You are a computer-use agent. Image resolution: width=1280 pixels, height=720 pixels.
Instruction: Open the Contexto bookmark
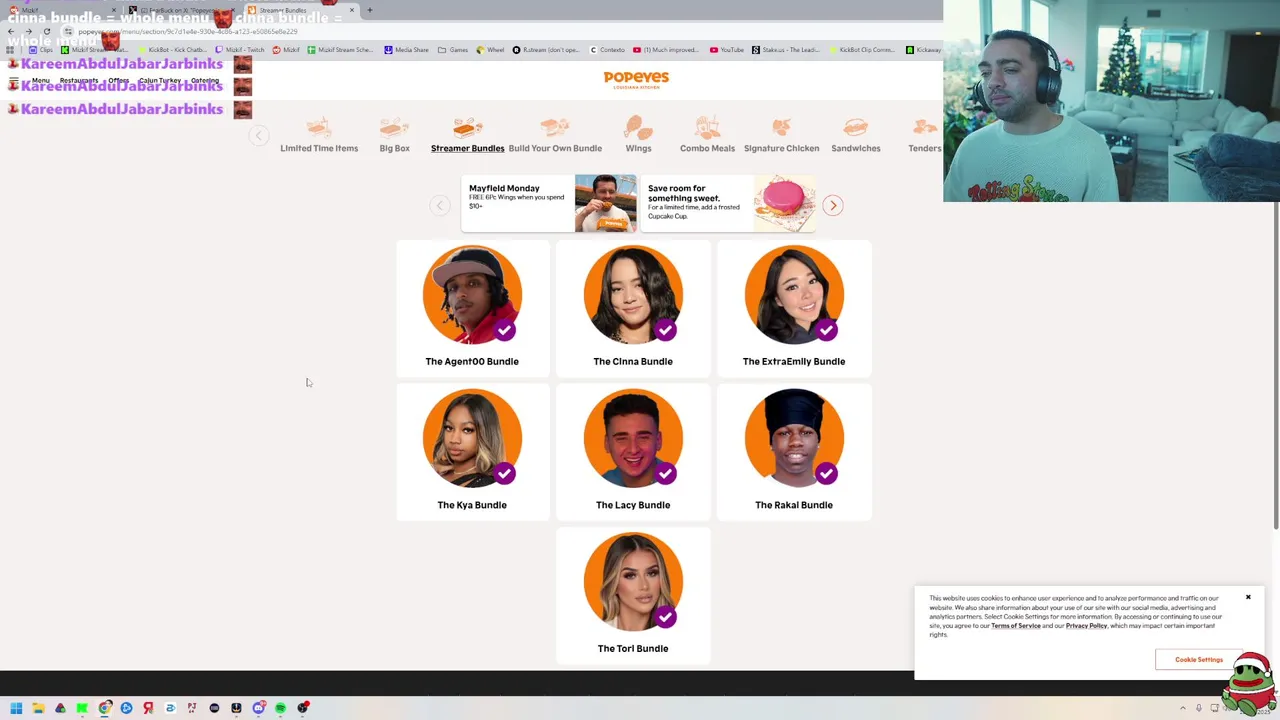pos(607,50)
